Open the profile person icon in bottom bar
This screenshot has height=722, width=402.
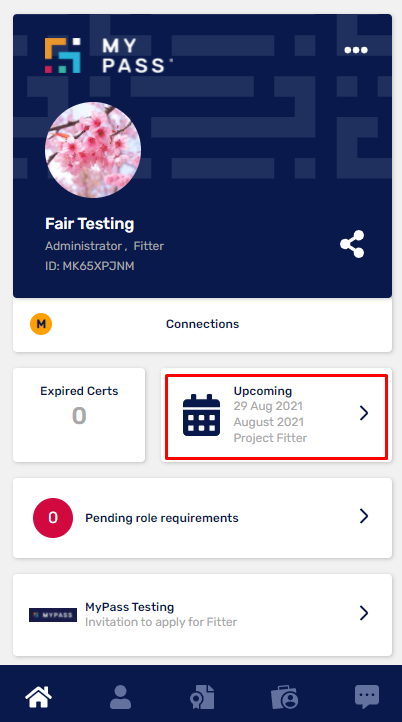120,697
